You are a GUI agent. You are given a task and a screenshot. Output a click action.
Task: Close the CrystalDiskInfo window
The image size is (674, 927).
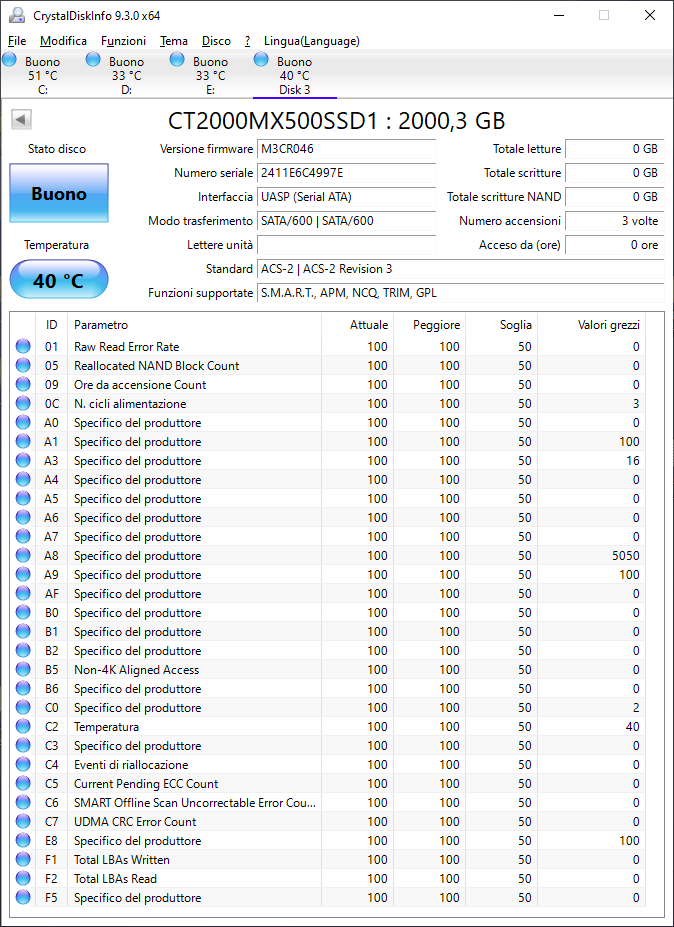650,15
